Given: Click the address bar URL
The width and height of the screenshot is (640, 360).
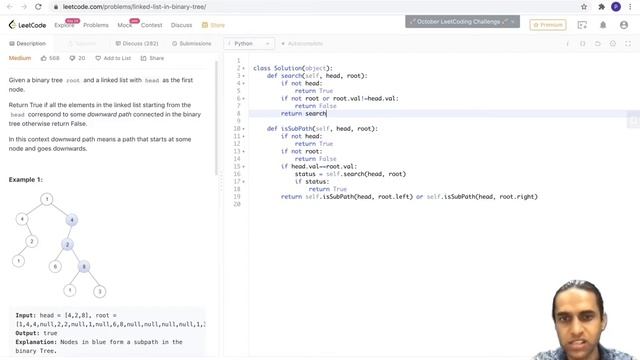Looking at the screenshot, I should [134, 7].
